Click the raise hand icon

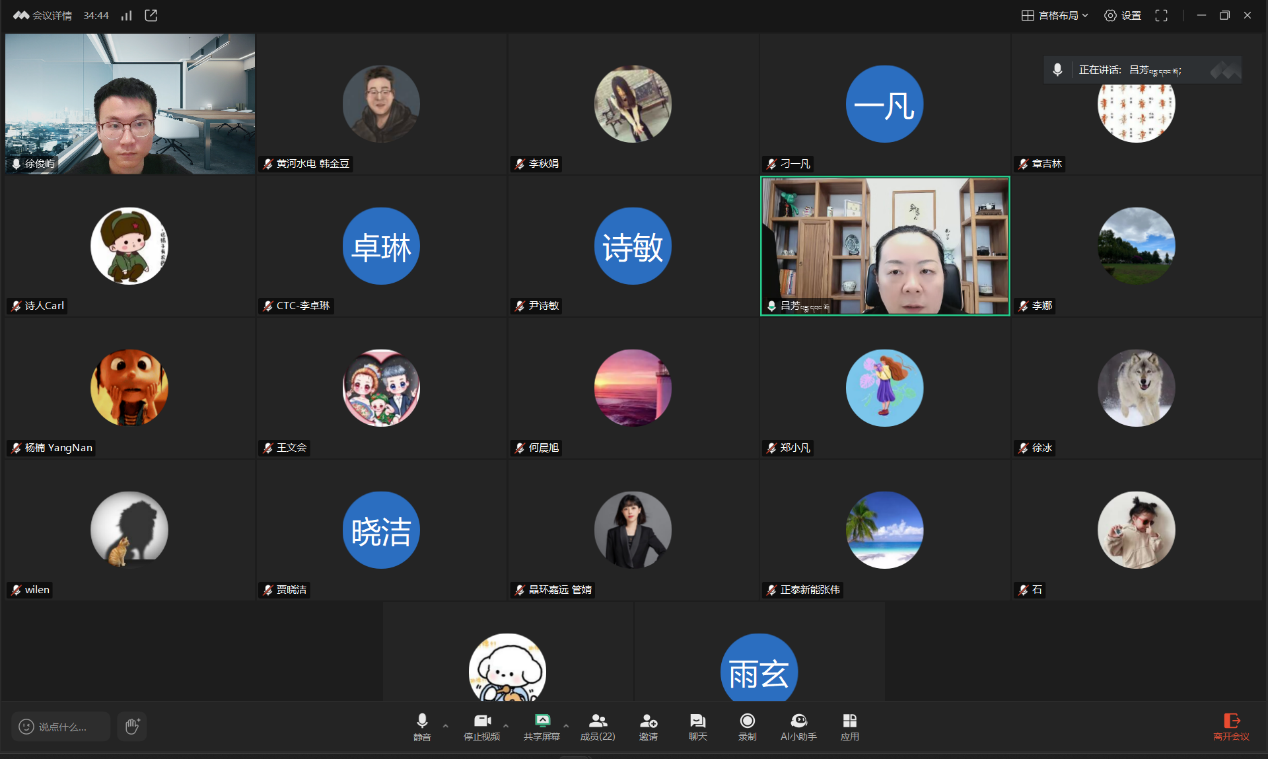[x=131, y=726]
